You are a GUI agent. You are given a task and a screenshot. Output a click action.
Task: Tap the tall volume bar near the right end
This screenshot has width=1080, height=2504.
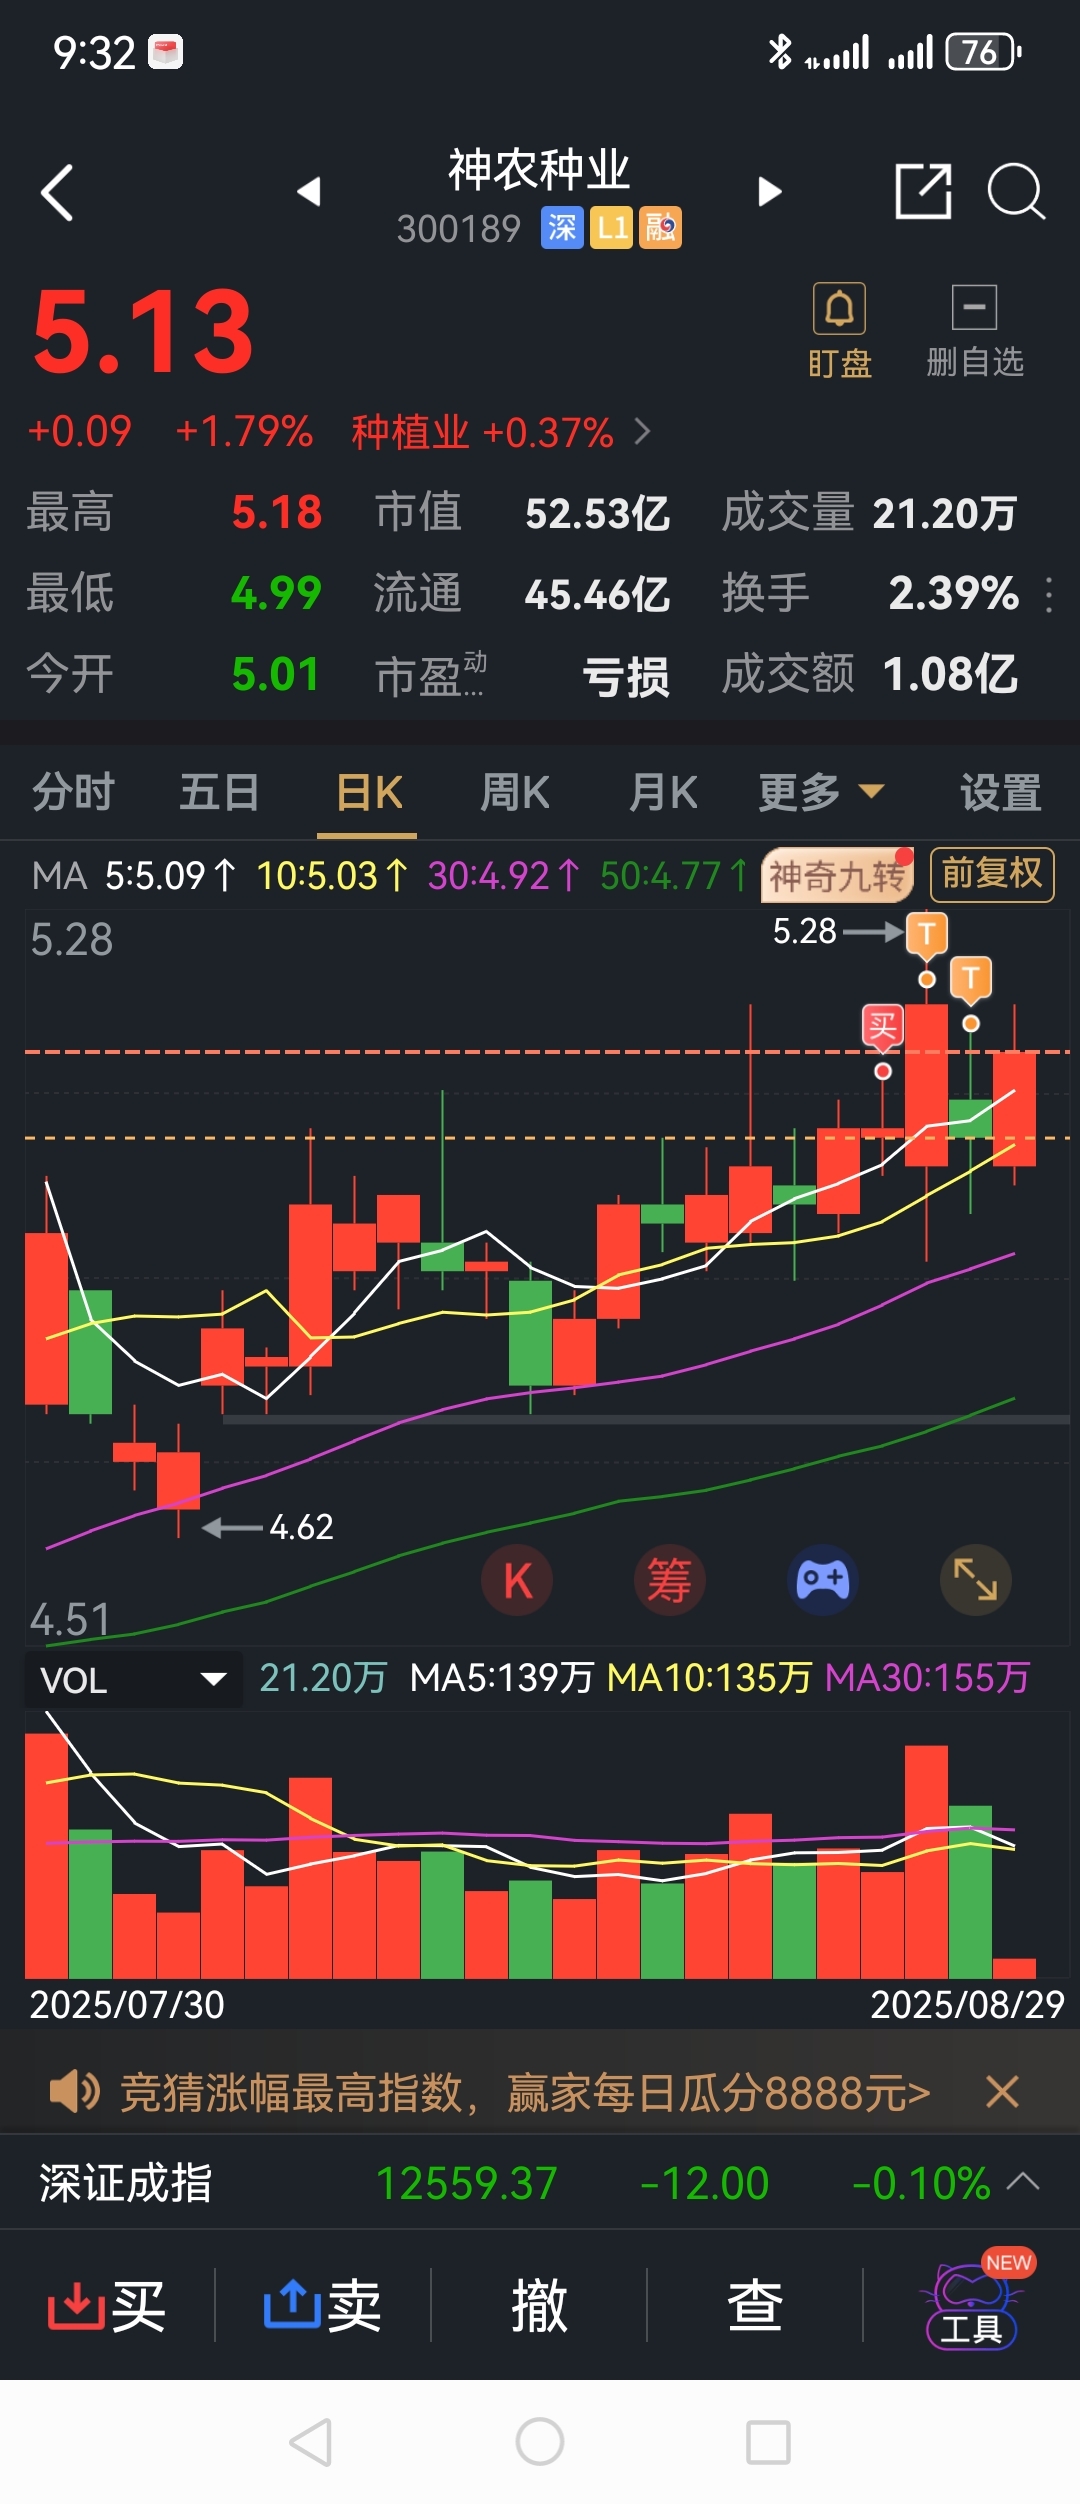(926, 1861)
